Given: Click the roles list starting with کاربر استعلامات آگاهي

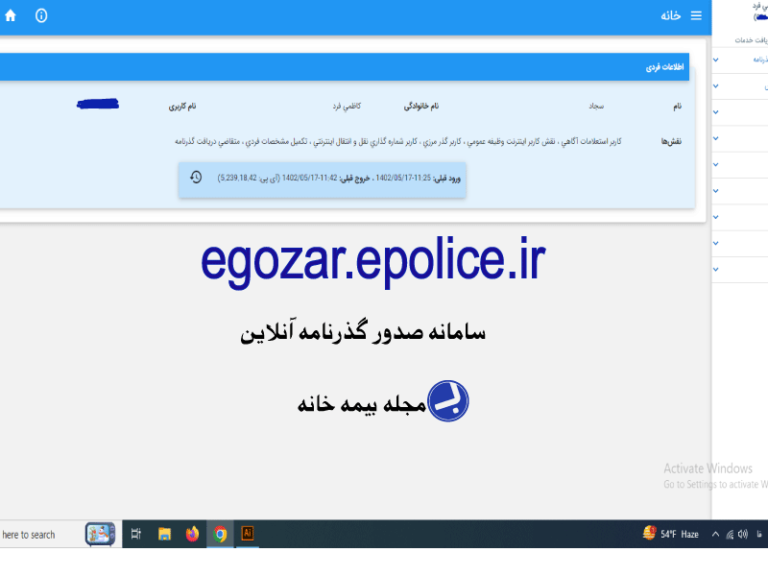Looking at the screenshot, I should coord(398,141).
